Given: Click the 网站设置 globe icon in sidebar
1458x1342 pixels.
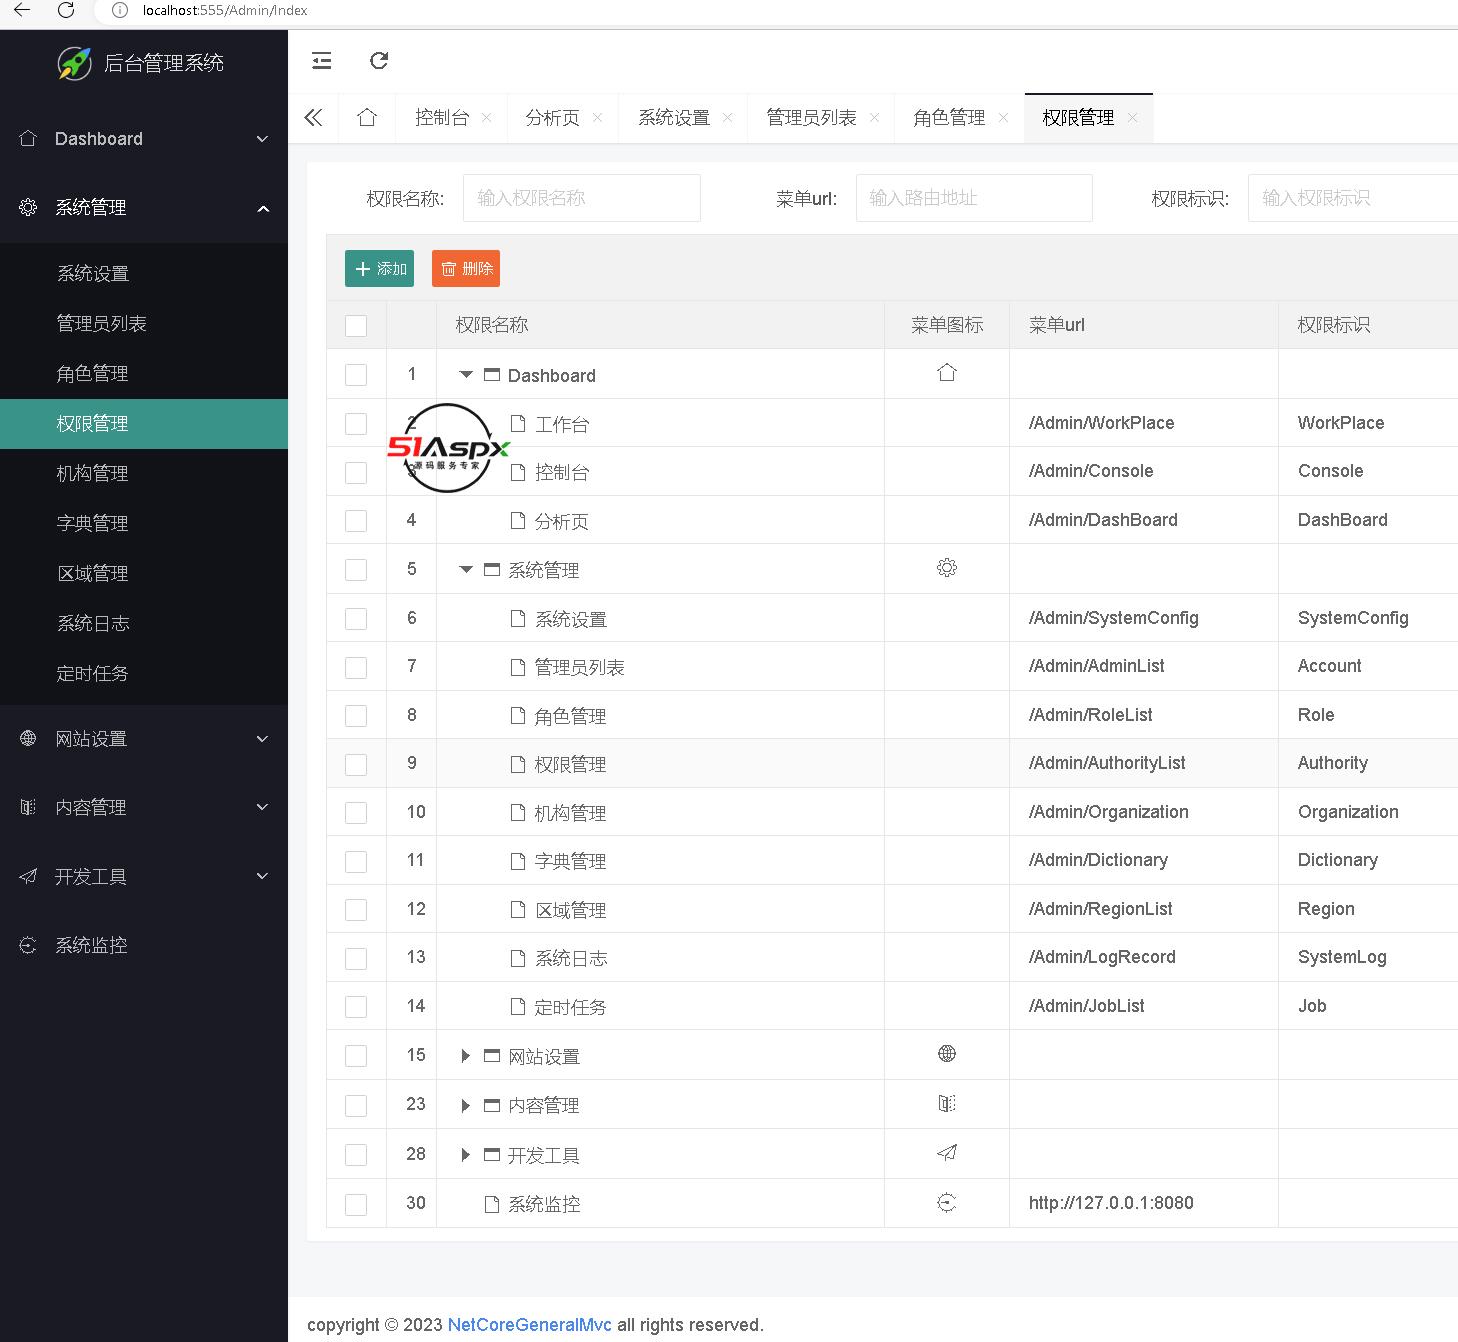Looking at the screenshot, I should pos(28,739).
